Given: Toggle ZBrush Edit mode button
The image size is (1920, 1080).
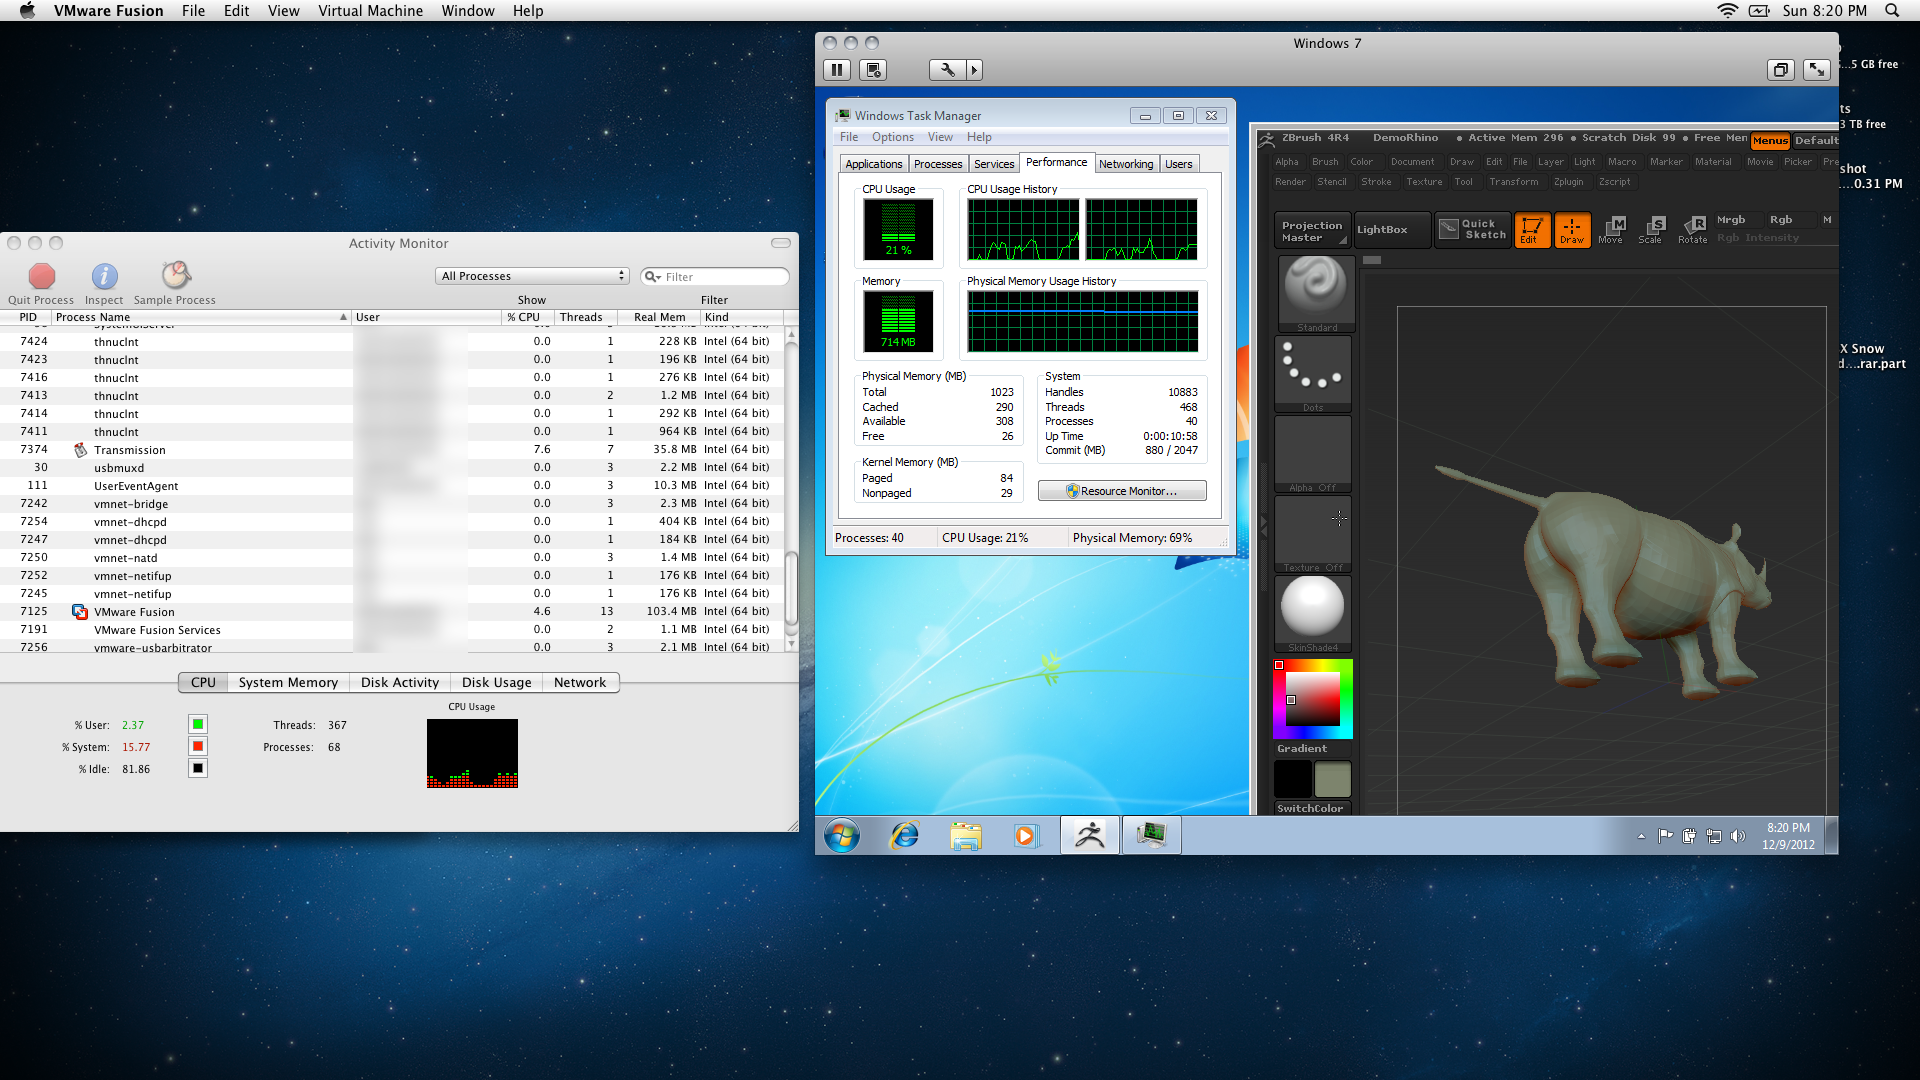Looking at the screenshot, I should [x=1531, y=230].
